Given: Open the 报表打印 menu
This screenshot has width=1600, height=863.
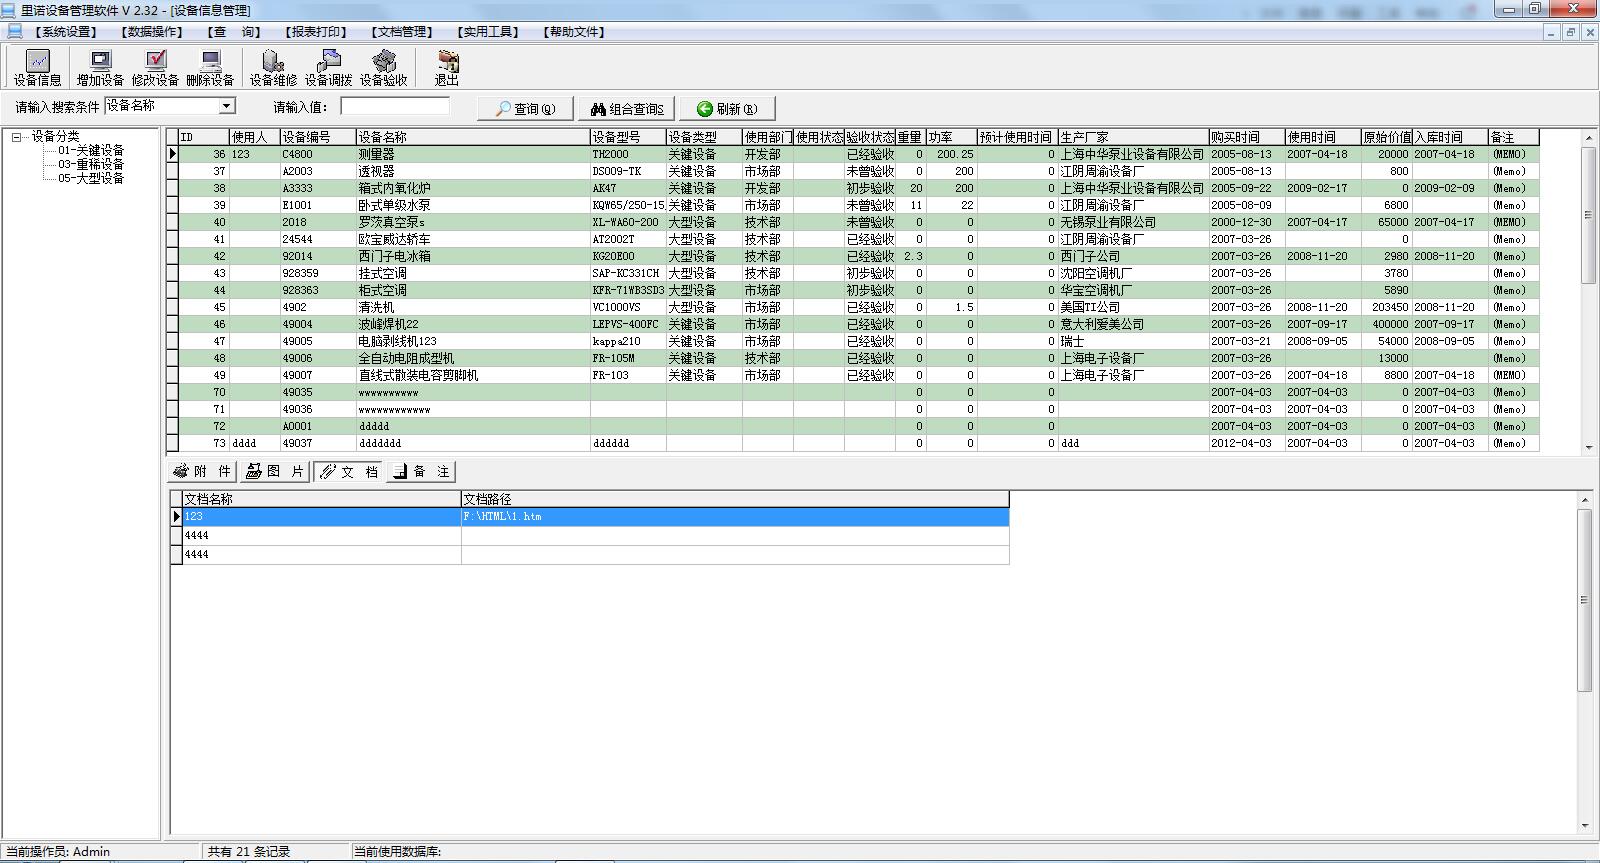Looking at the screenshot, I should point(316,32).
